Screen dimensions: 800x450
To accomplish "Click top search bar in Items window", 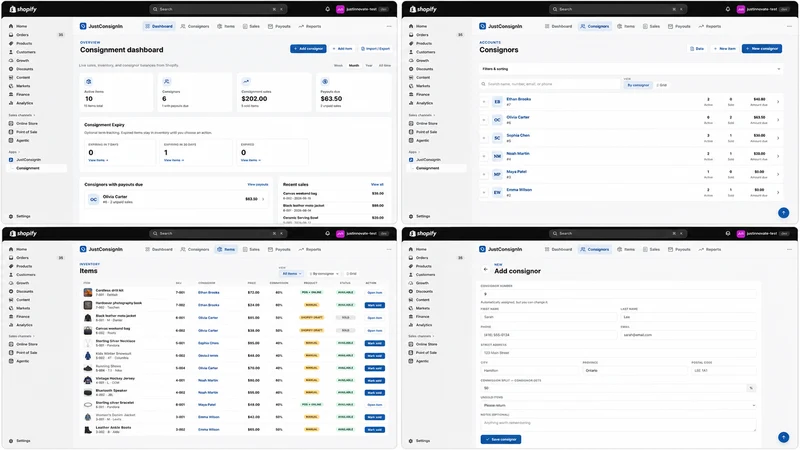I will tap(218, 233).
